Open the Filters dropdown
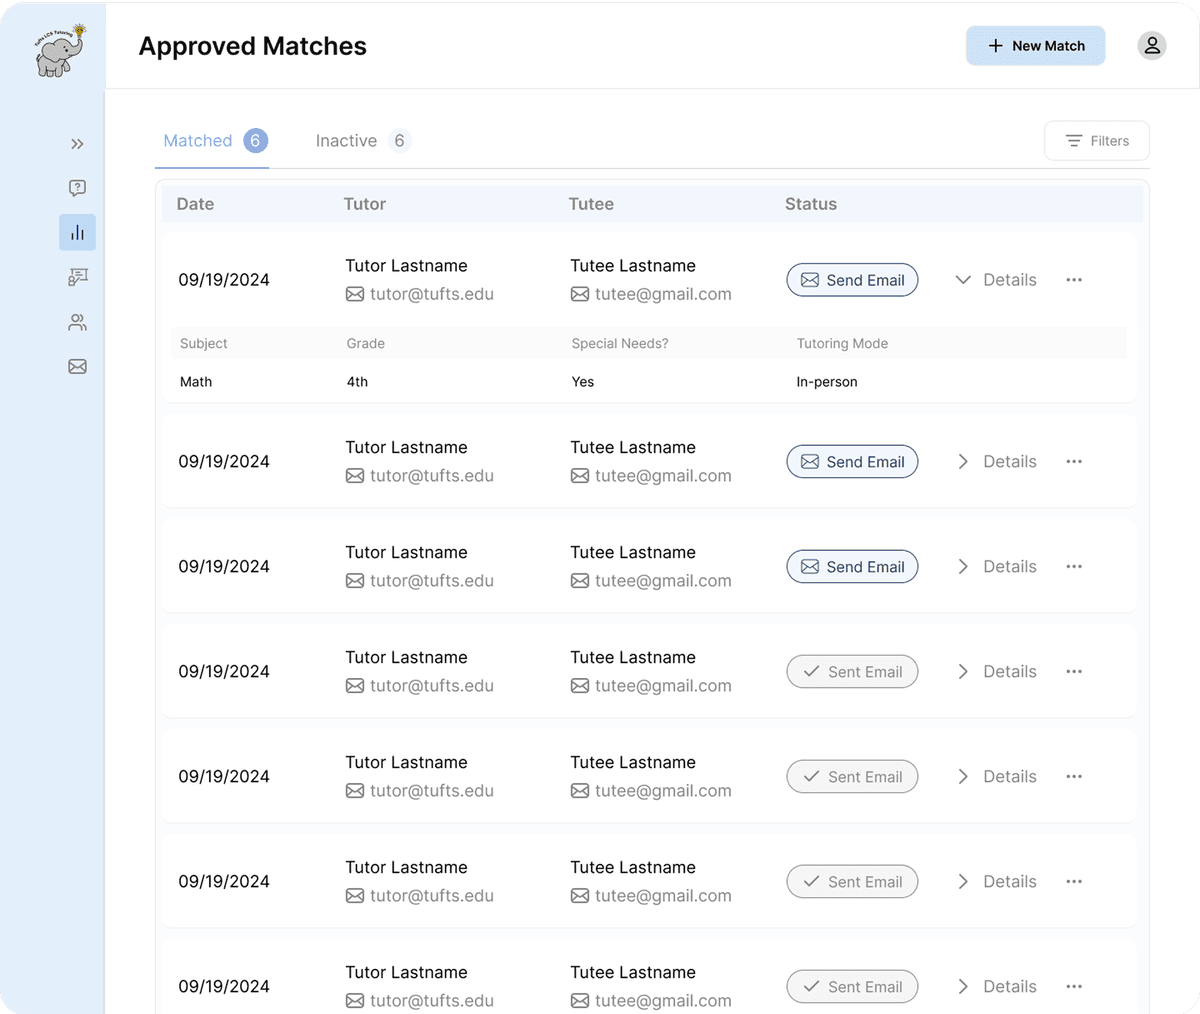The height and width of the screenshot is (1014, 1200). [x=1096, y=141]
